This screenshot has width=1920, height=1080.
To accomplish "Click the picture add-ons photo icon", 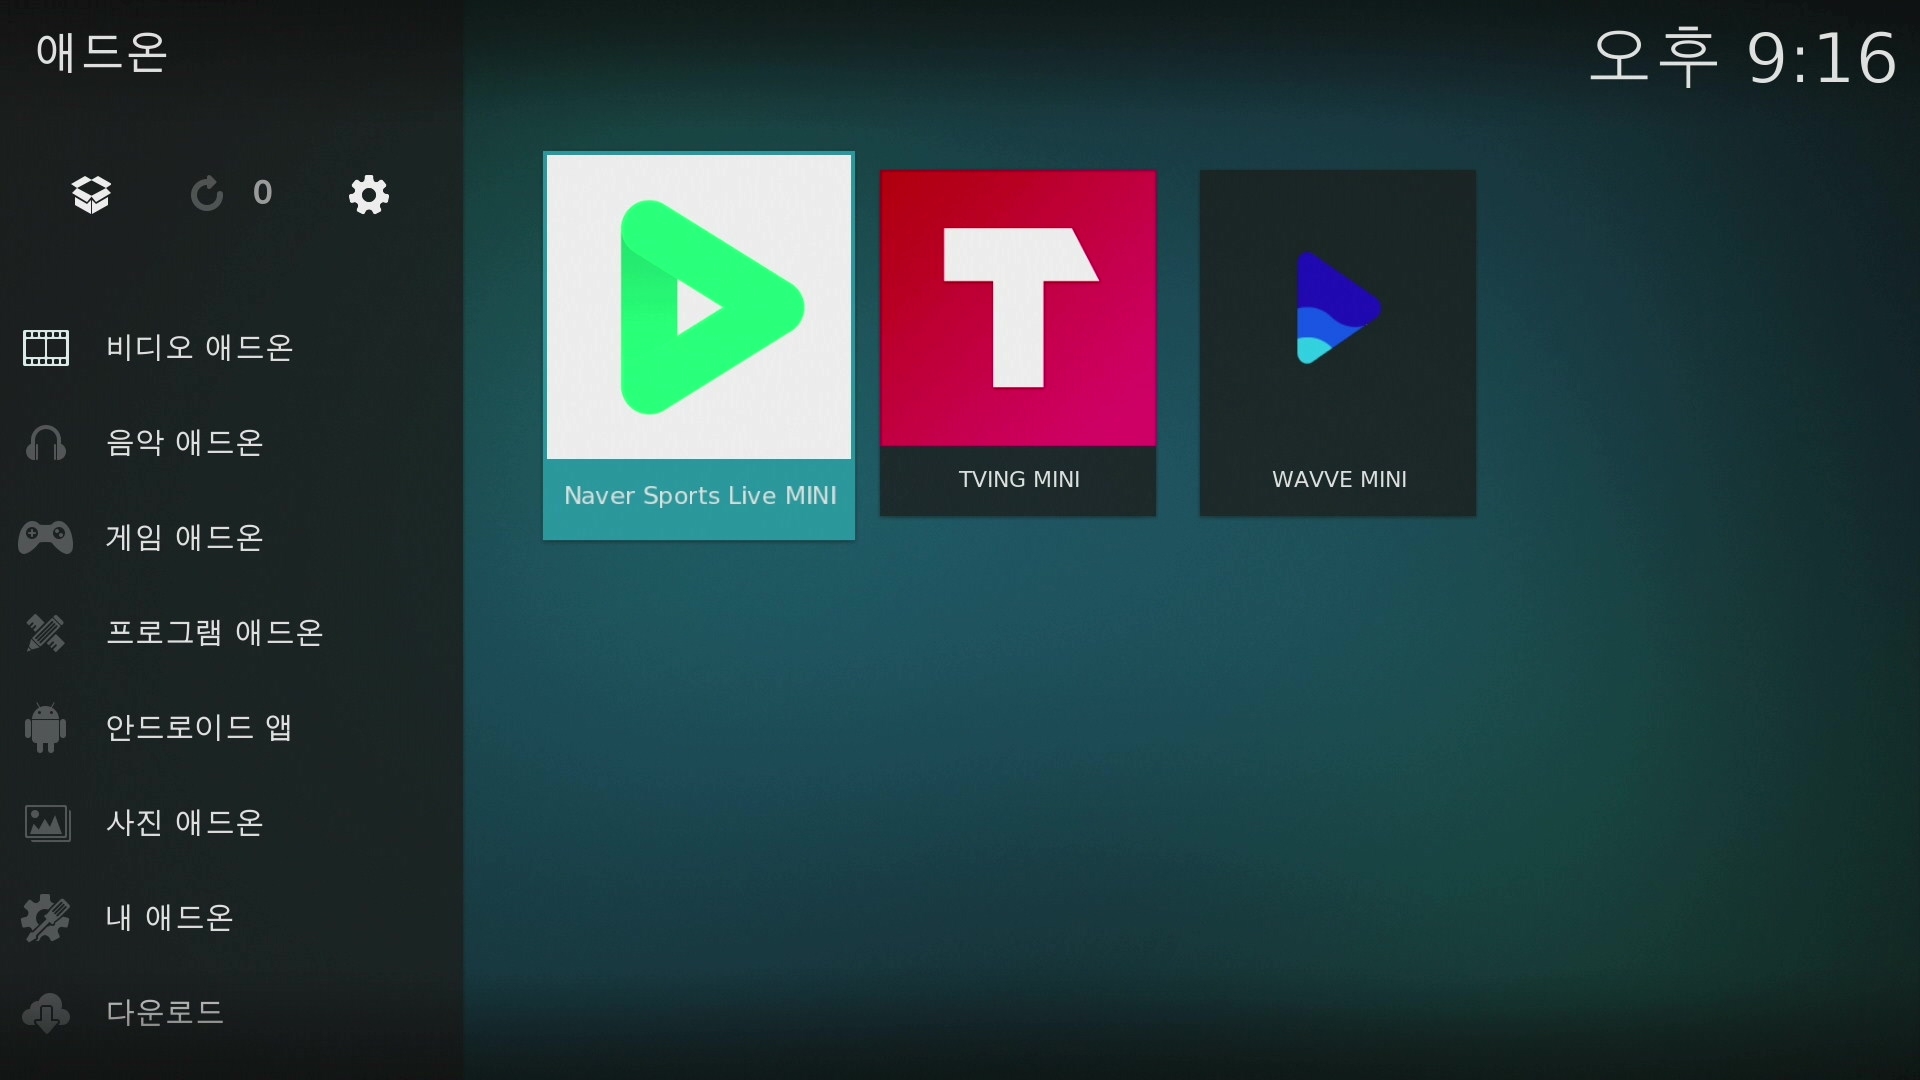I will pos(46,823).
